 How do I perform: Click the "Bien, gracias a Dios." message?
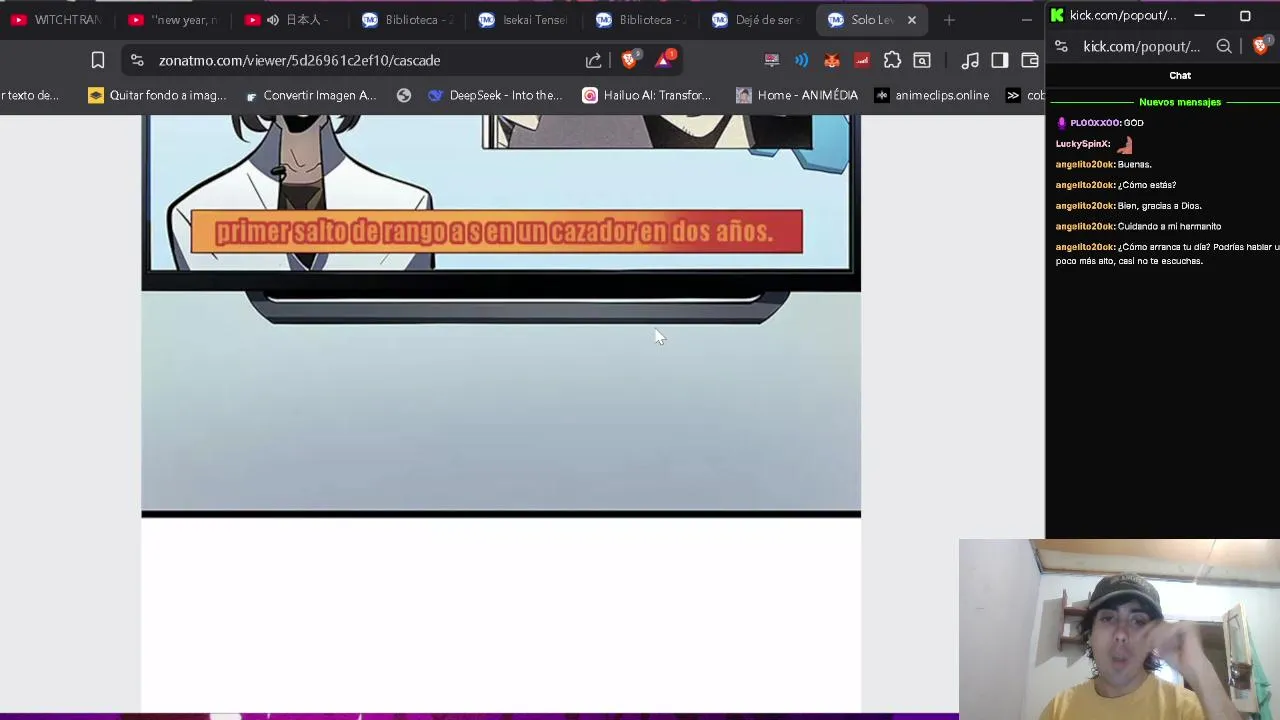pos(1160,206)
